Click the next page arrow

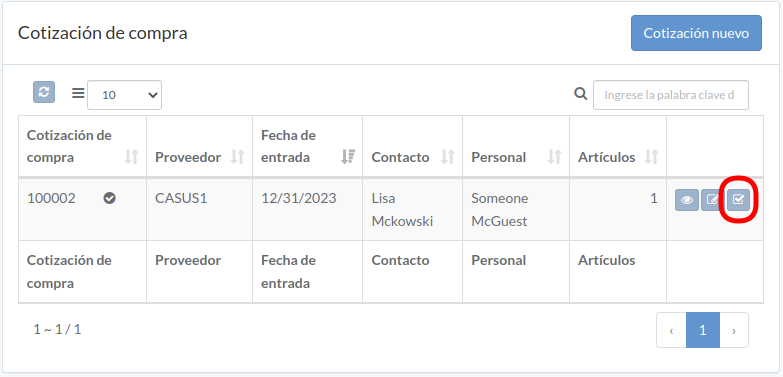(734, 330)
